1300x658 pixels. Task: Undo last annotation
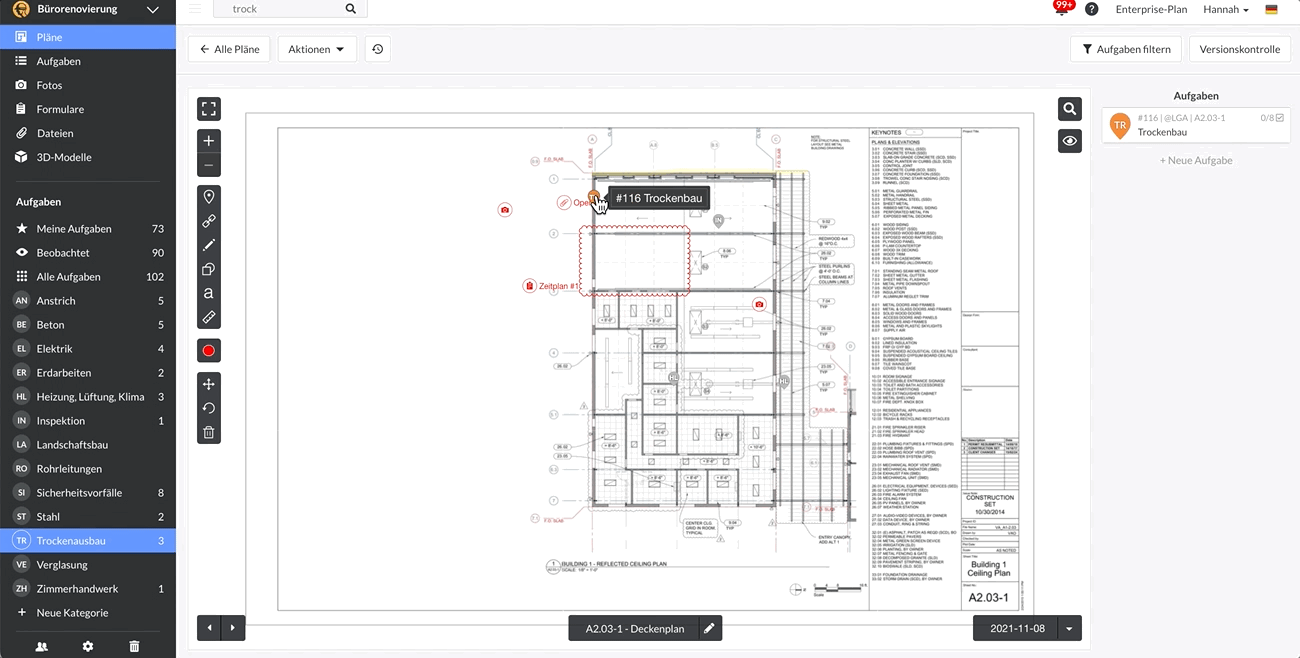[x=208, y=408]
